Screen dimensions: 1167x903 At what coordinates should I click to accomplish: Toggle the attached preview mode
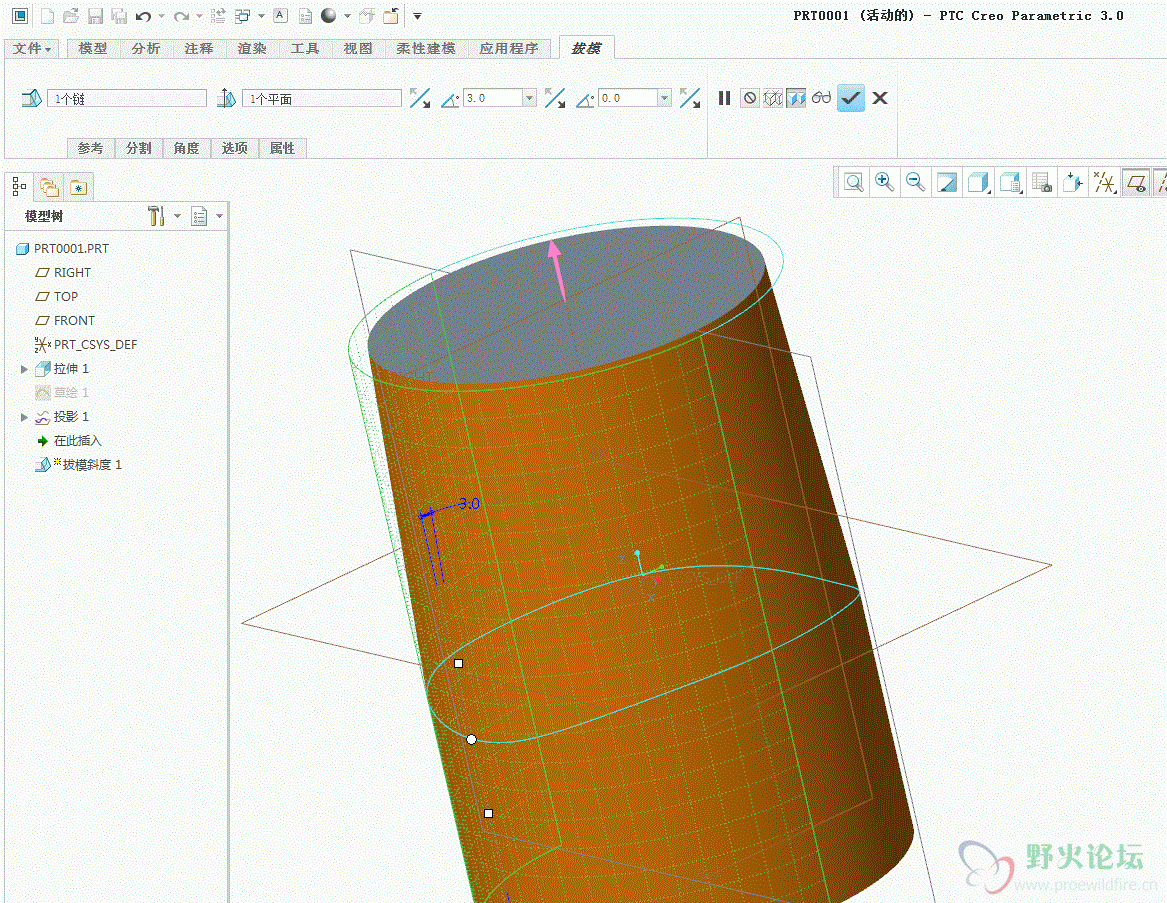[x=796, y=98]
